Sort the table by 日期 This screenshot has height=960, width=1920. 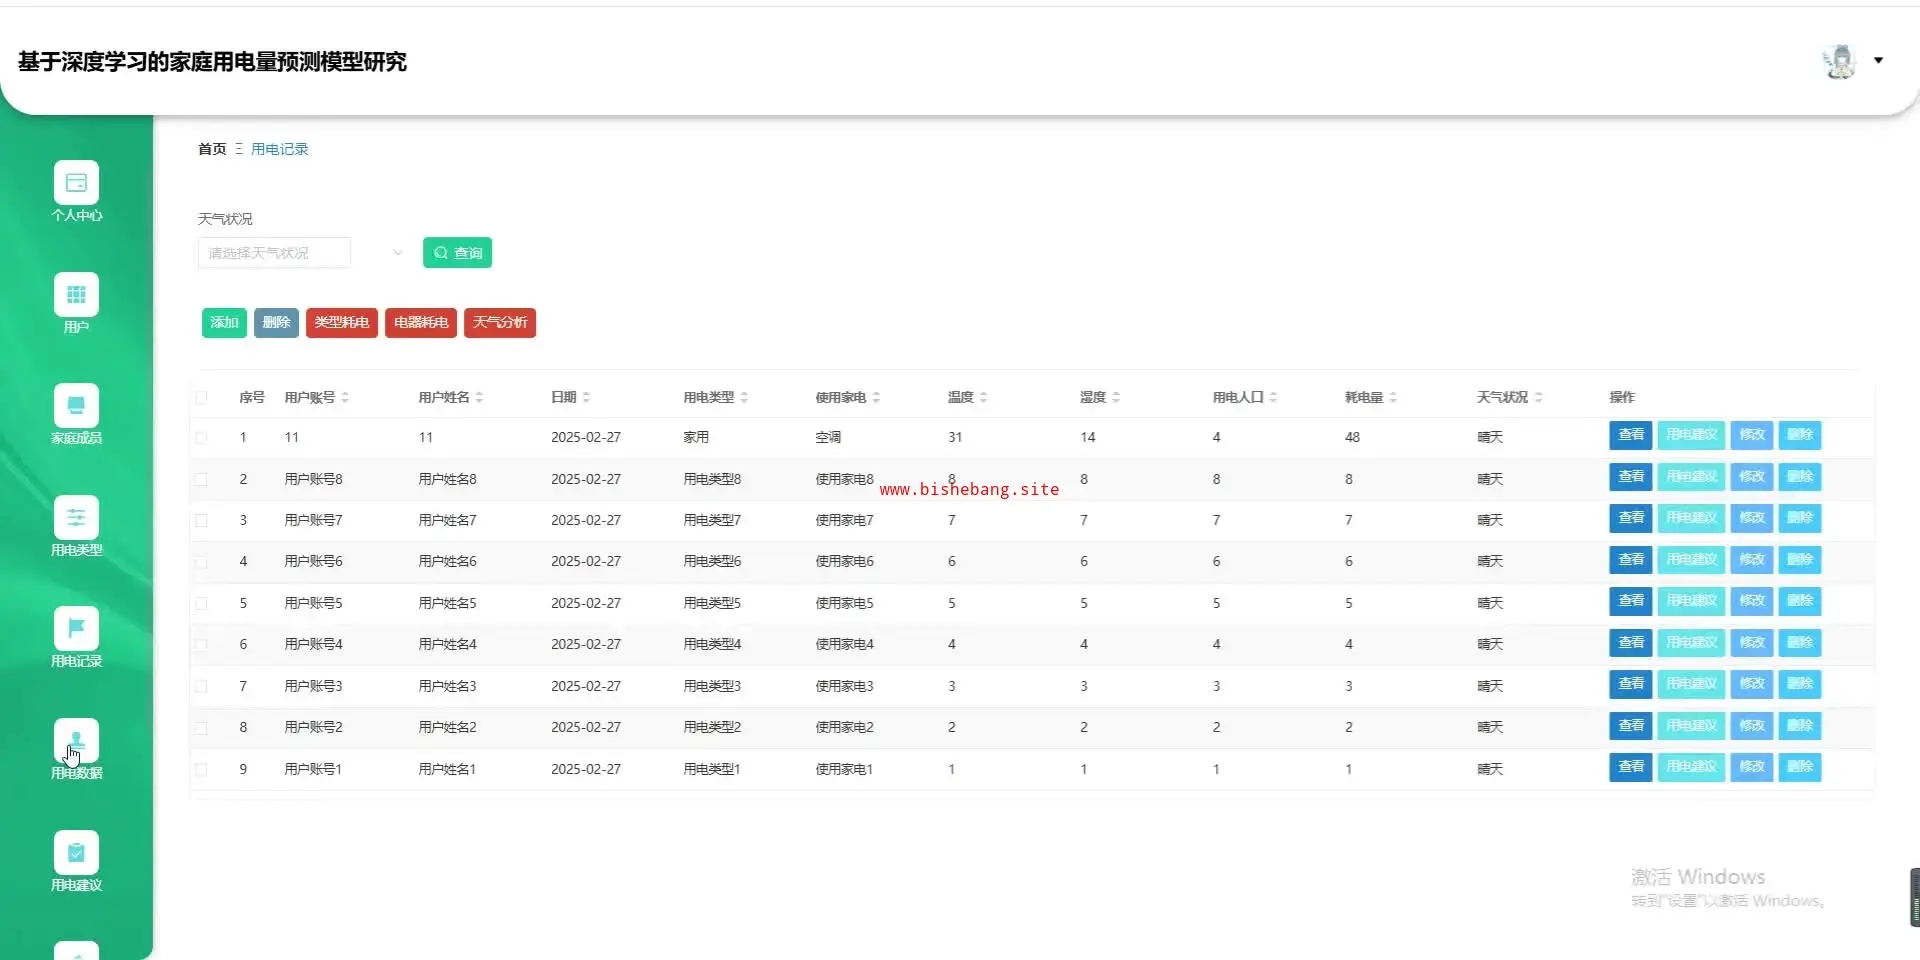[x=586, y=397]
